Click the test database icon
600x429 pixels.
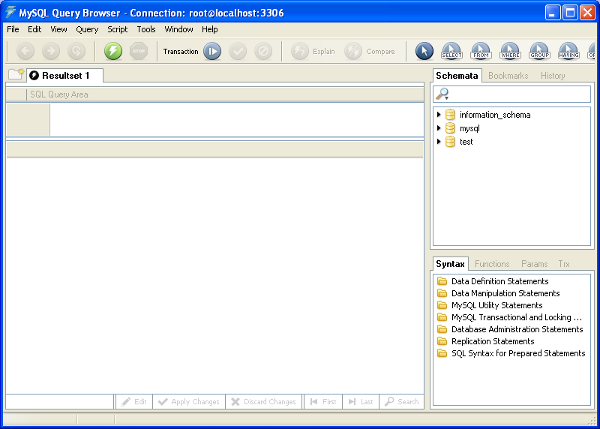click(x=450, y=142)
